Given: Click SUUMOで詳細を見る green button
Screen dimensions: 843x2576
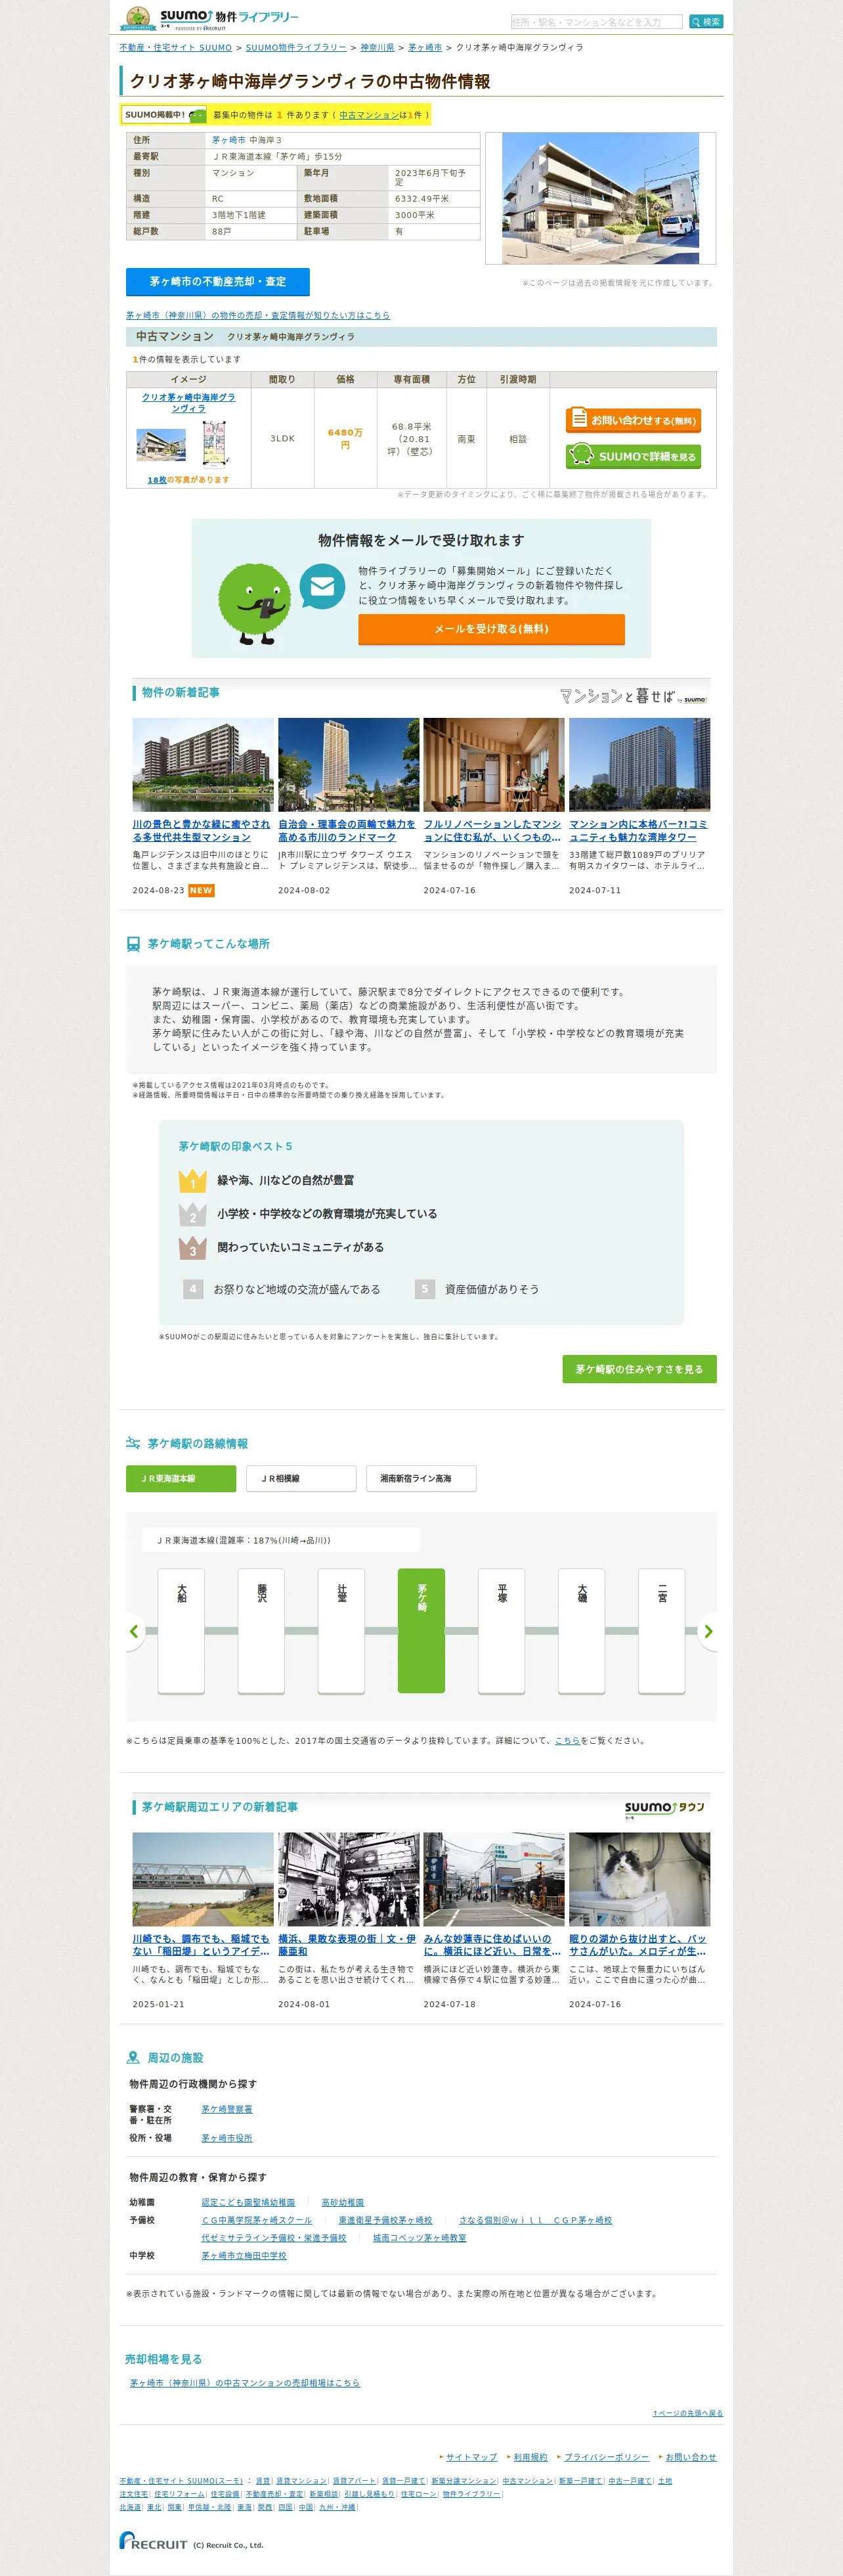Looking at the screenshot, I should [633, 456].
